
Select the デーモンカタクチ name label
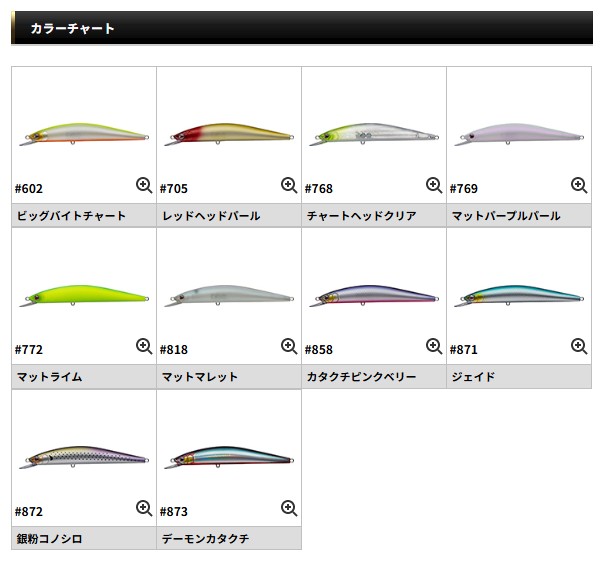pos(205,539)
